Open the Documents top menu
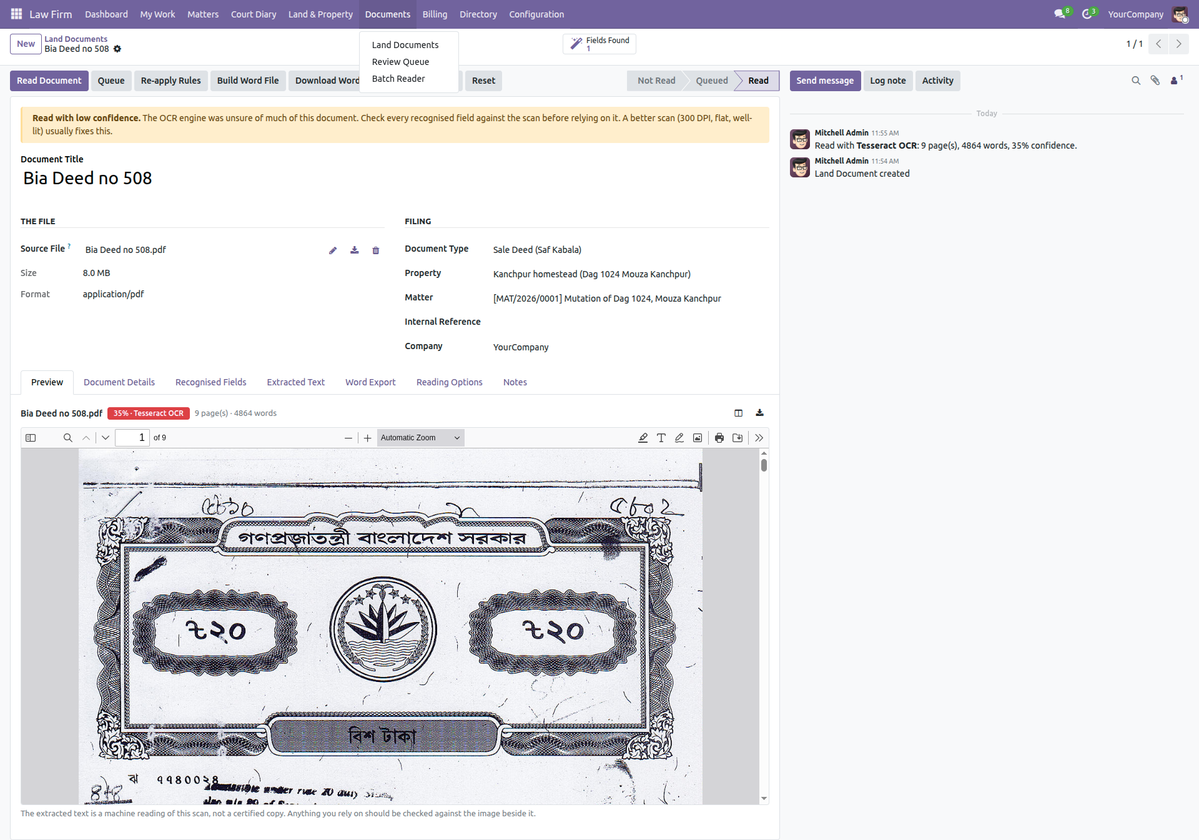This screenshot has height=840, width=1199. point(387,15)
